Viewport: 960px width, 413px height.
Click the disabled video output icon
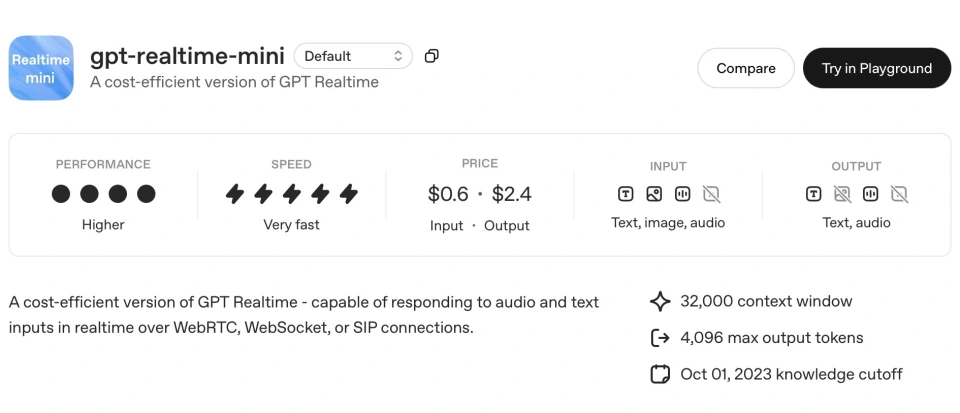[x=899, y=194]
